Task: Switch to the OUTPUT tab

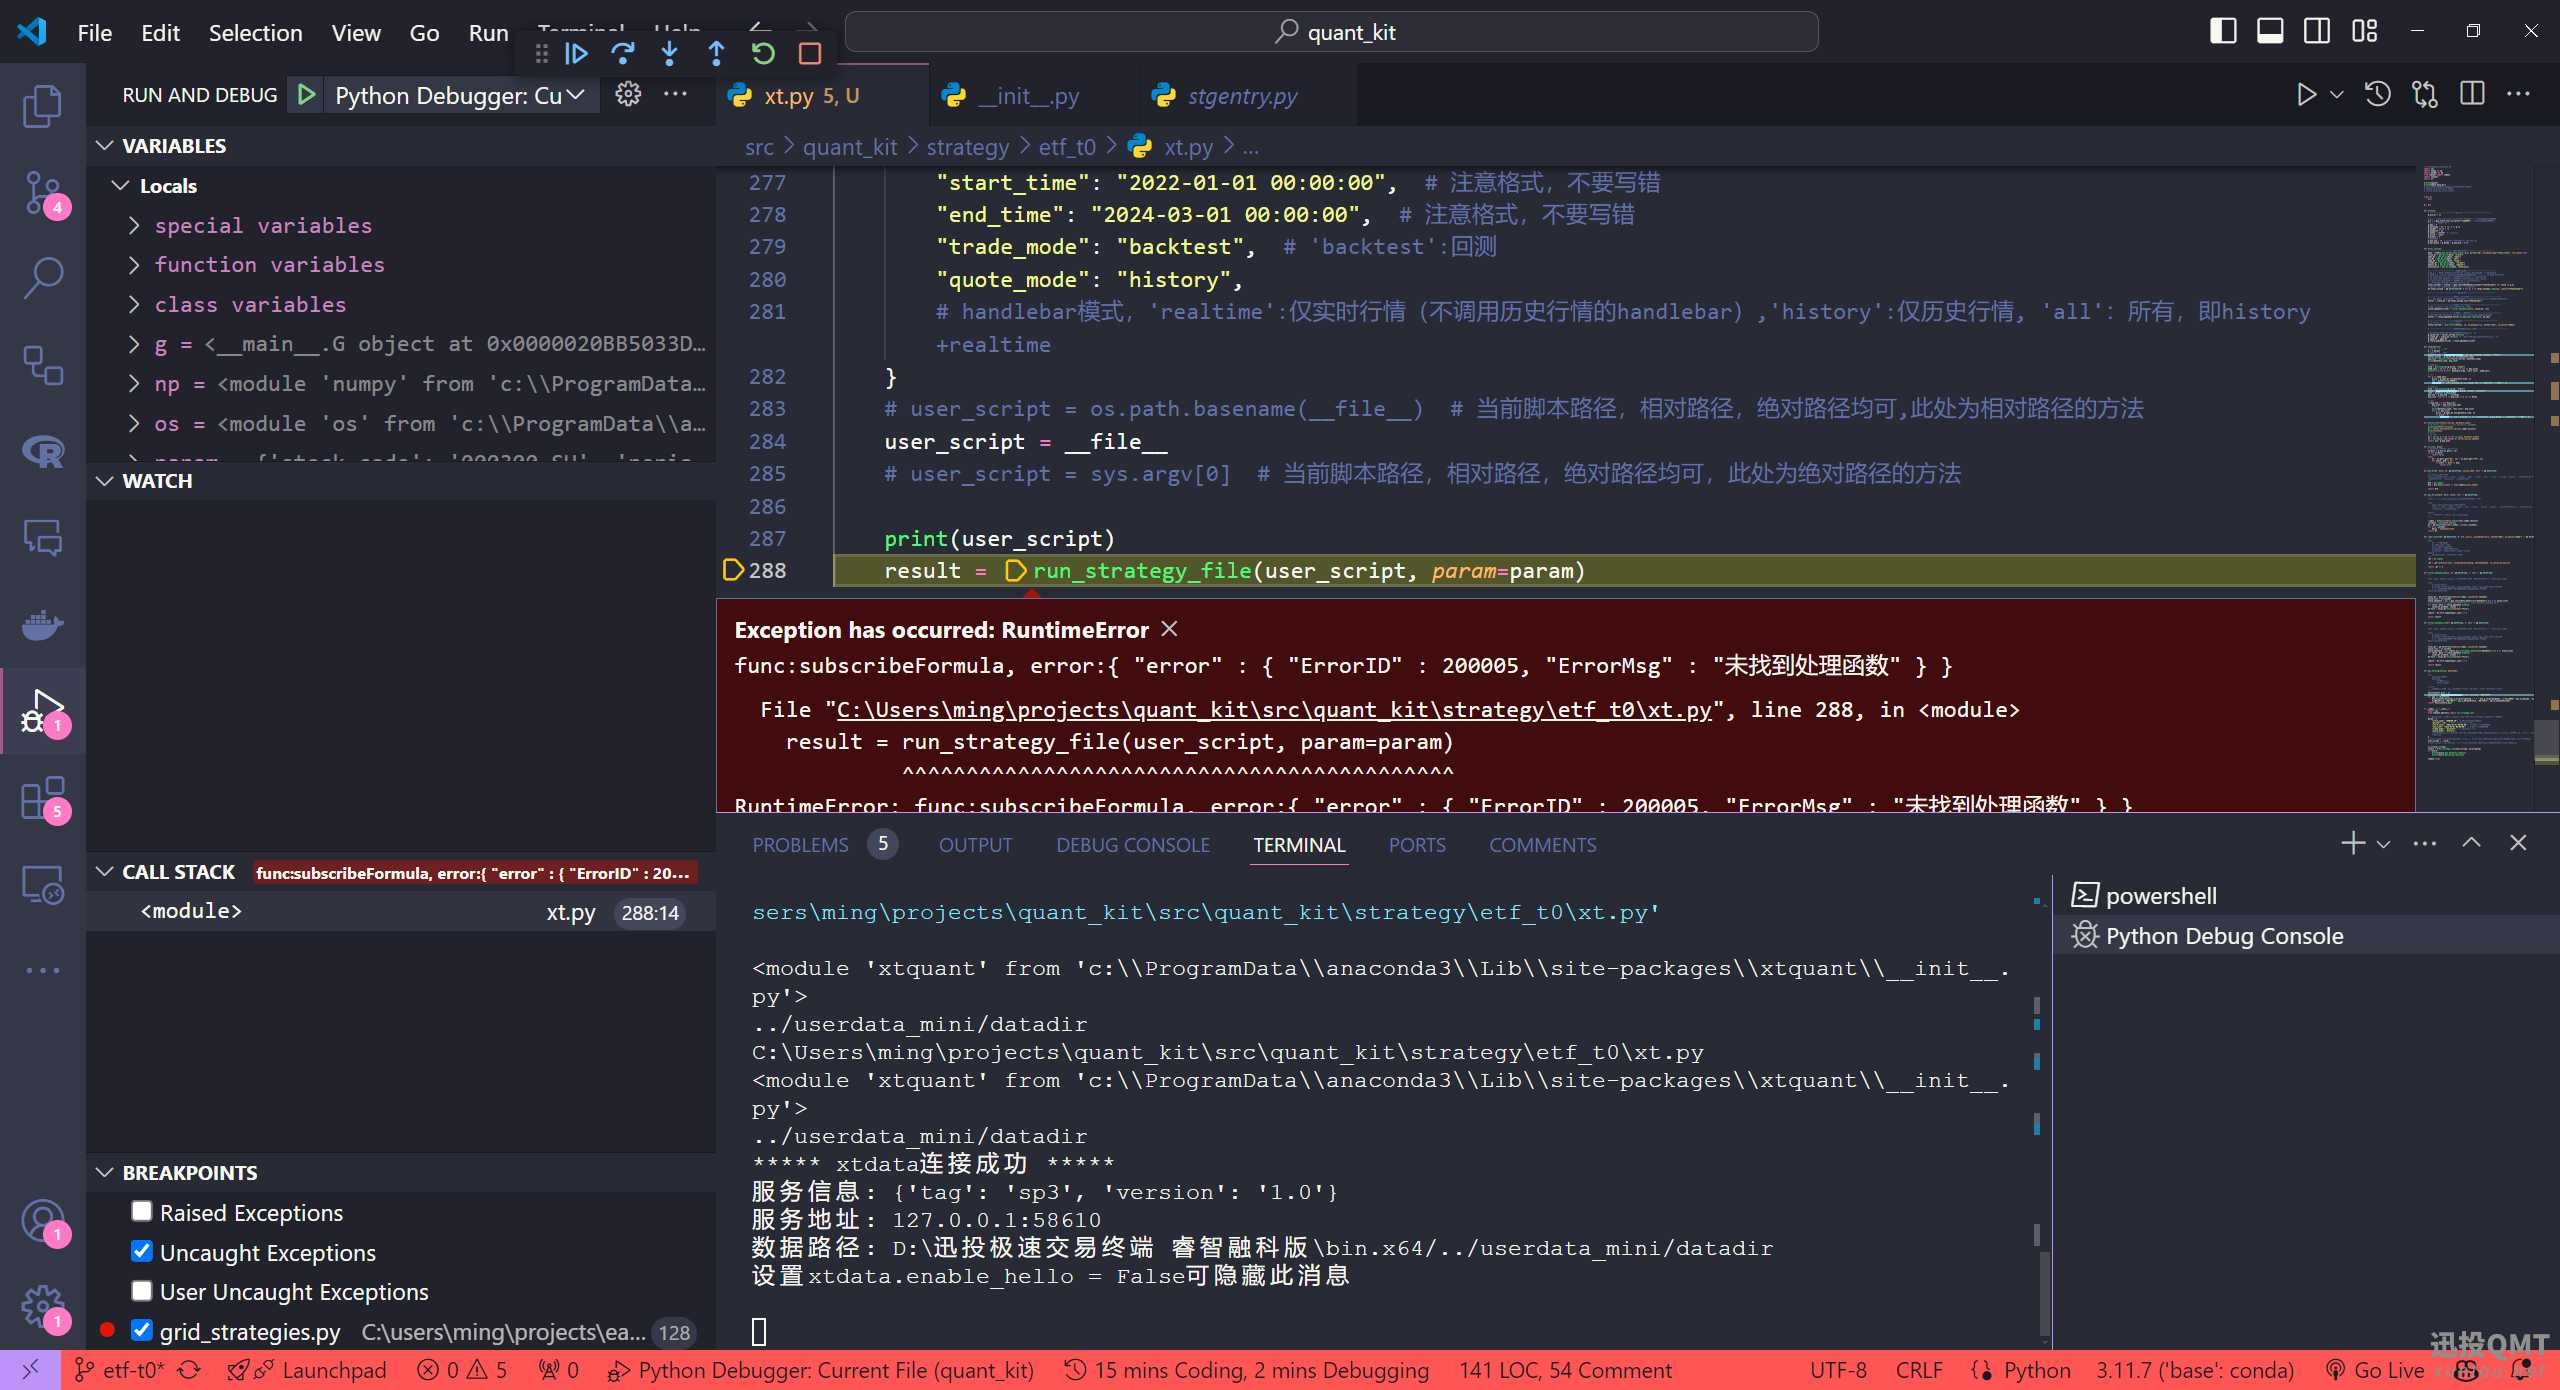Action: (x=975, y=845)
